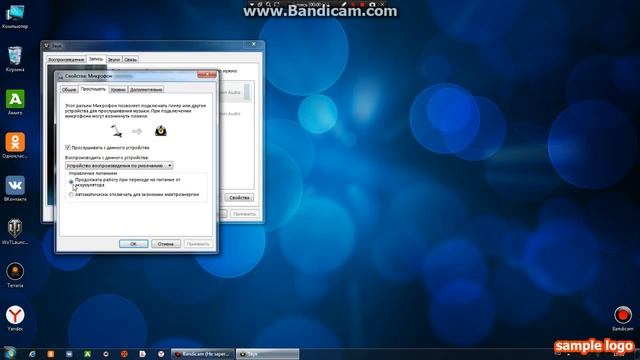Click Применить in the Звук window
The image size is (640, 360).
pos(244,214)
